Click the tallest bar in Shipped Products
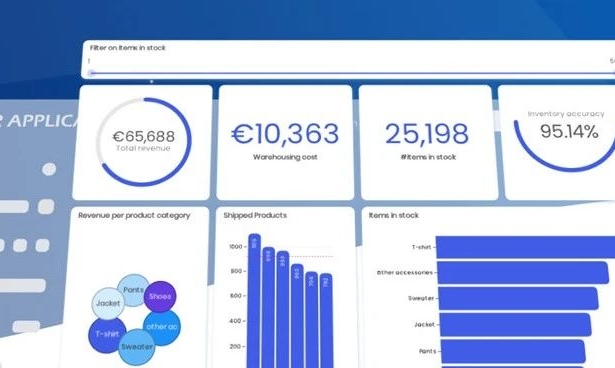 (x=255, y=301)
